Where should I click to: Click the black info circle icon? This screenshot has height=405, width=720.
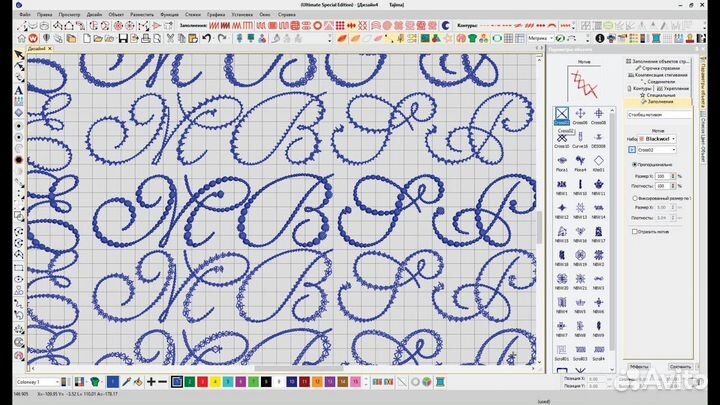pos(600,39)
